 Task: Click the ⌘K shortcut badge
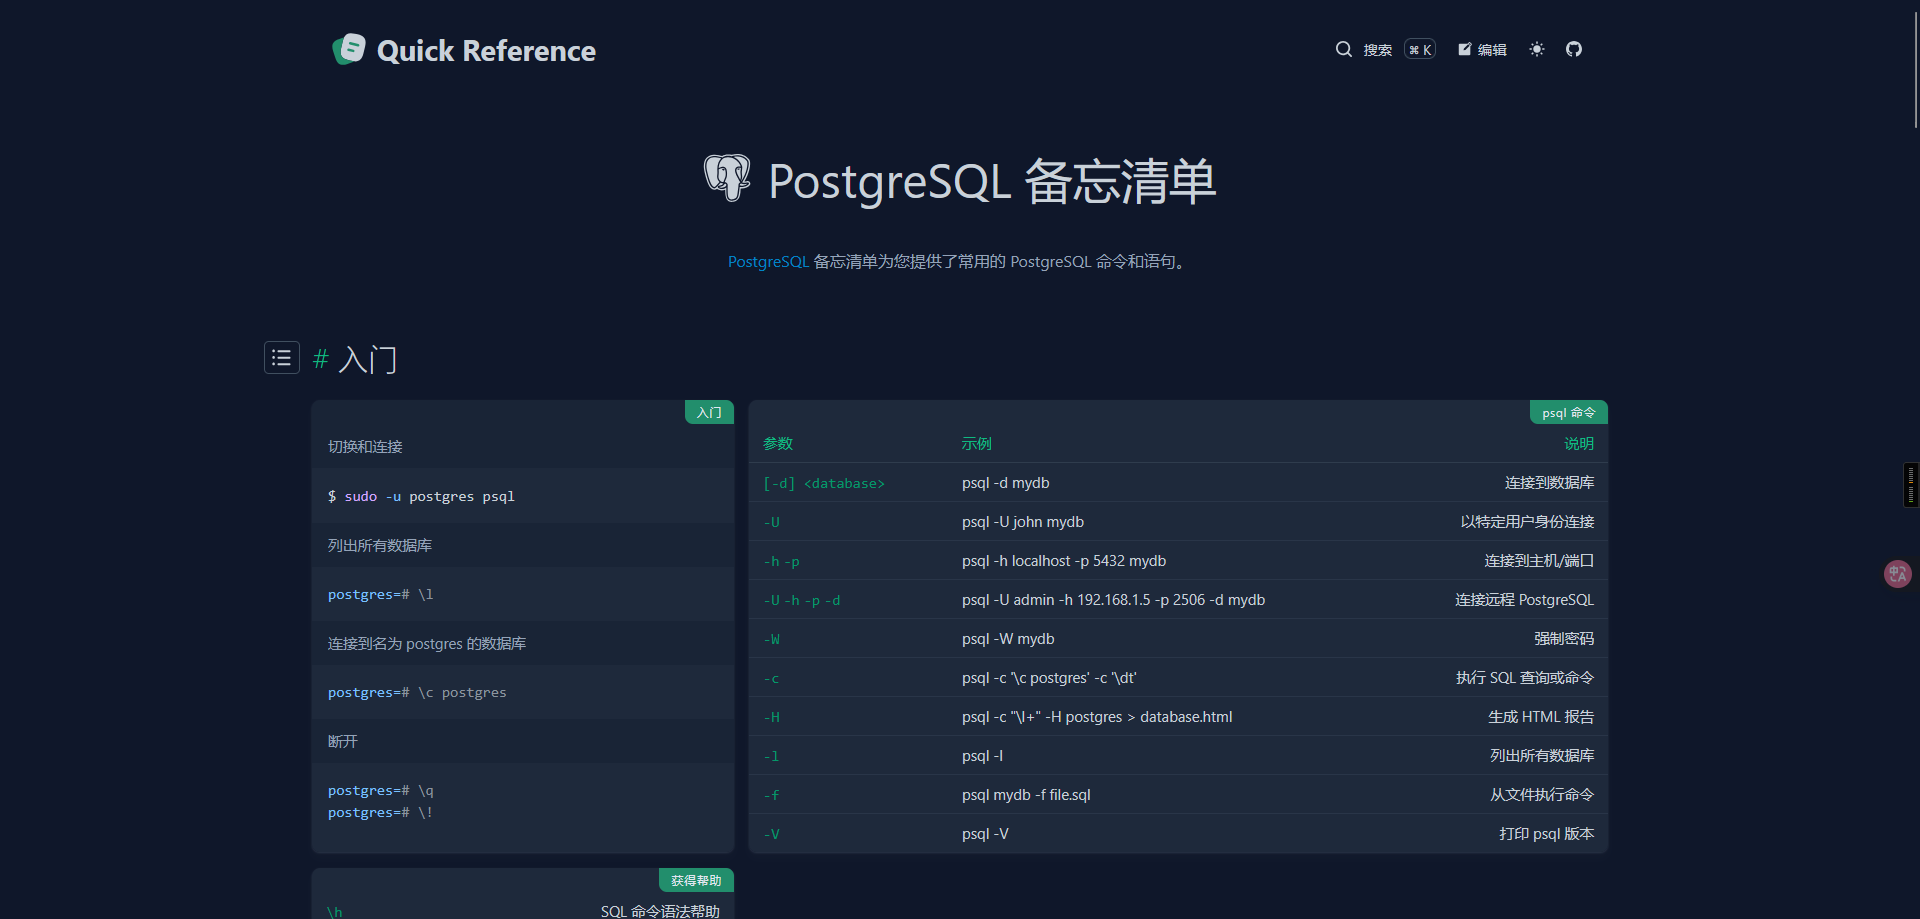[1420, 50]
